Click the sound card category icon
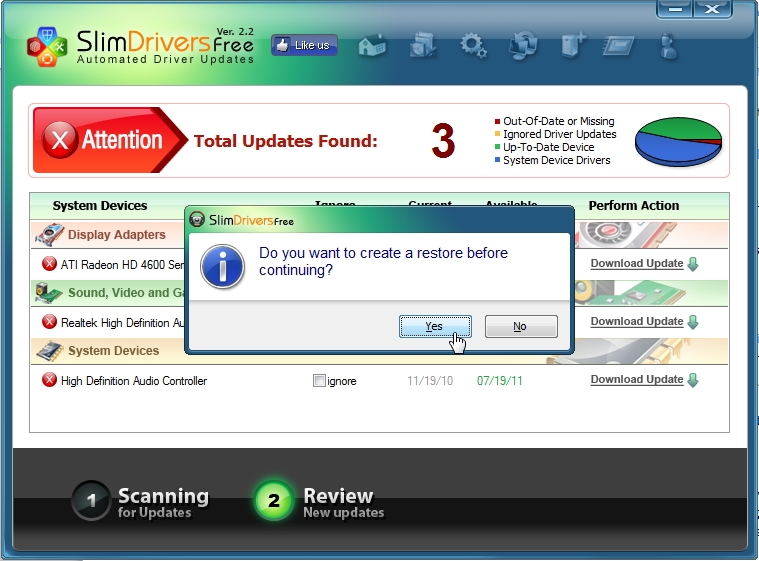This screenshot has width=759, height=561. (x=49, y=293)
